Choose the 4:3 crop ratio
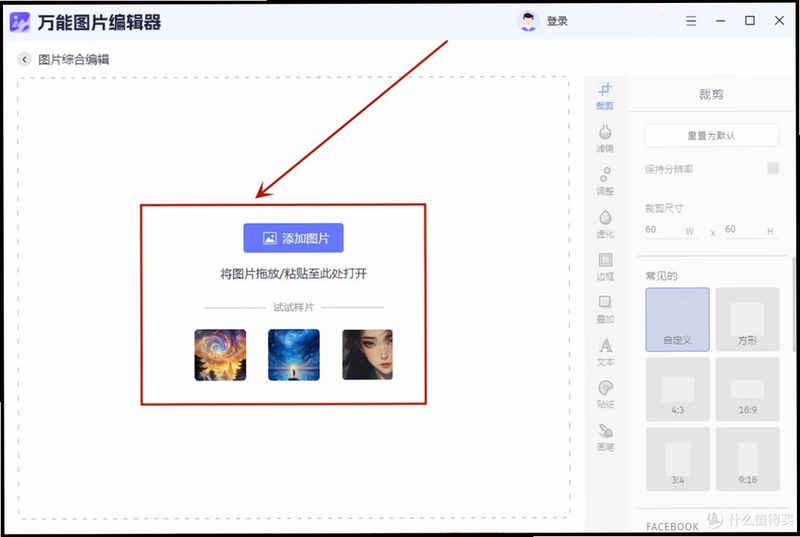The width and height of the screenshot is (800, 537). click(677, 389)
